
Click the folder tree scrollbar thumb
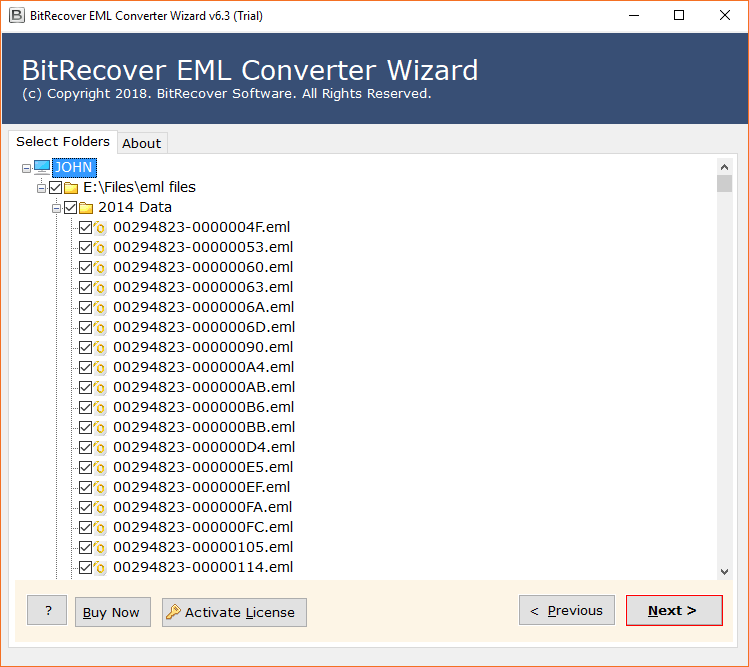724,183
